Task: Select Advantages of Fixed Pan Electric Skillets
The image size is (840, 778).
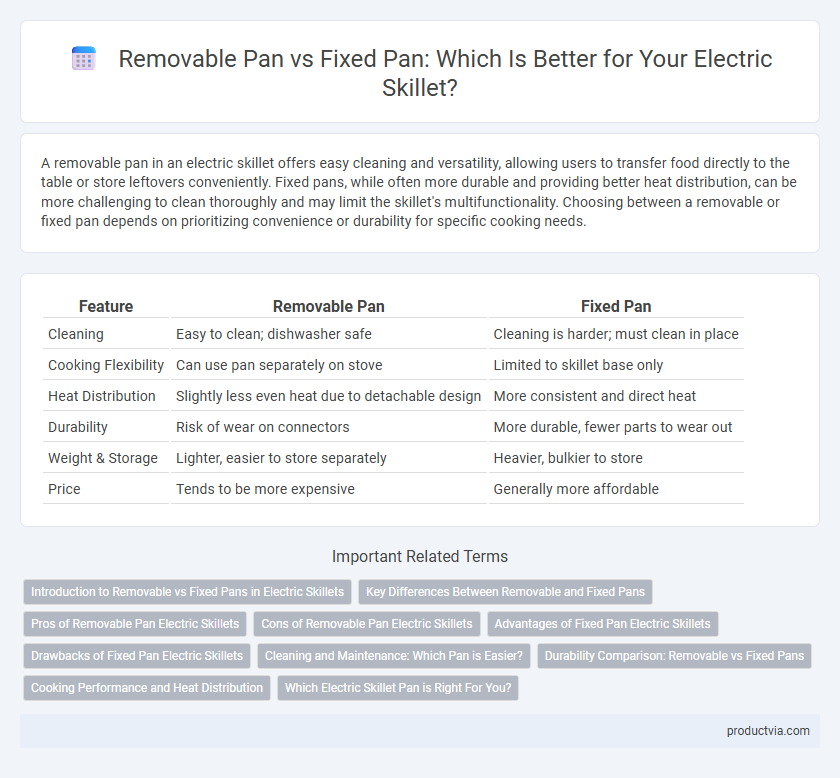Action: point(603,624)
